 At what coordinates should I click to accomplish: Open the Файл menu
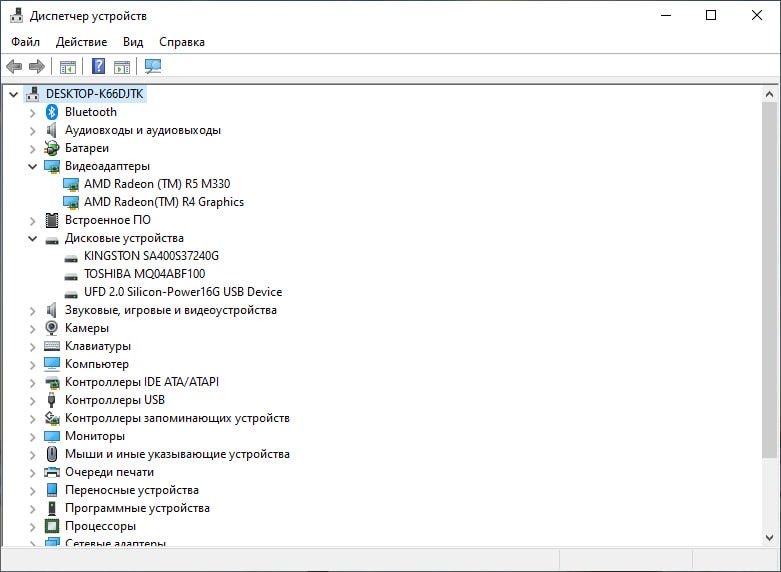[25, 42]
